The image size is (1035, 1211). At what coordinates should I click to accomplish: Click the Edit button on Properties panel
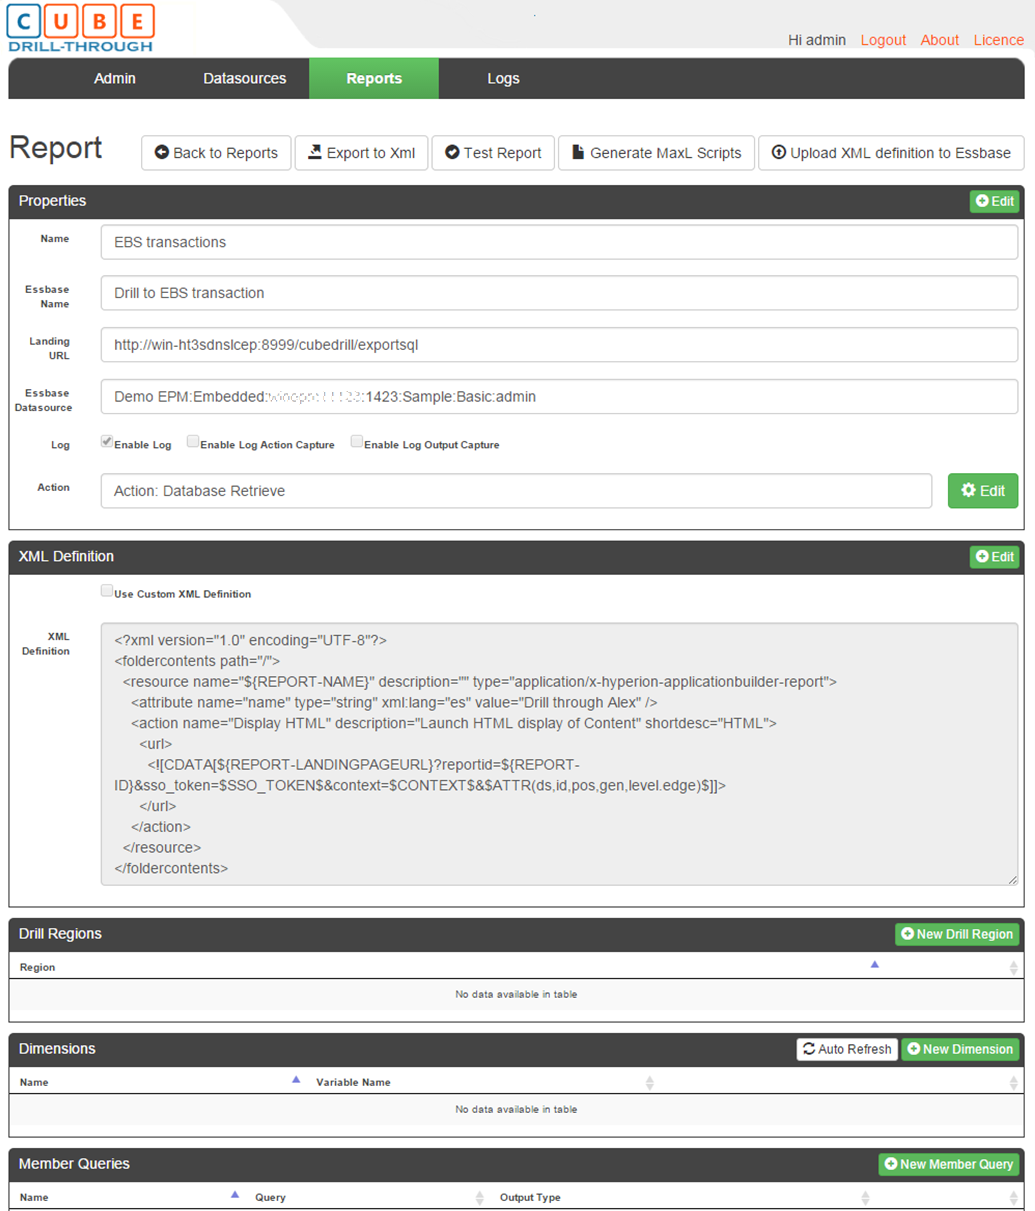994,201
